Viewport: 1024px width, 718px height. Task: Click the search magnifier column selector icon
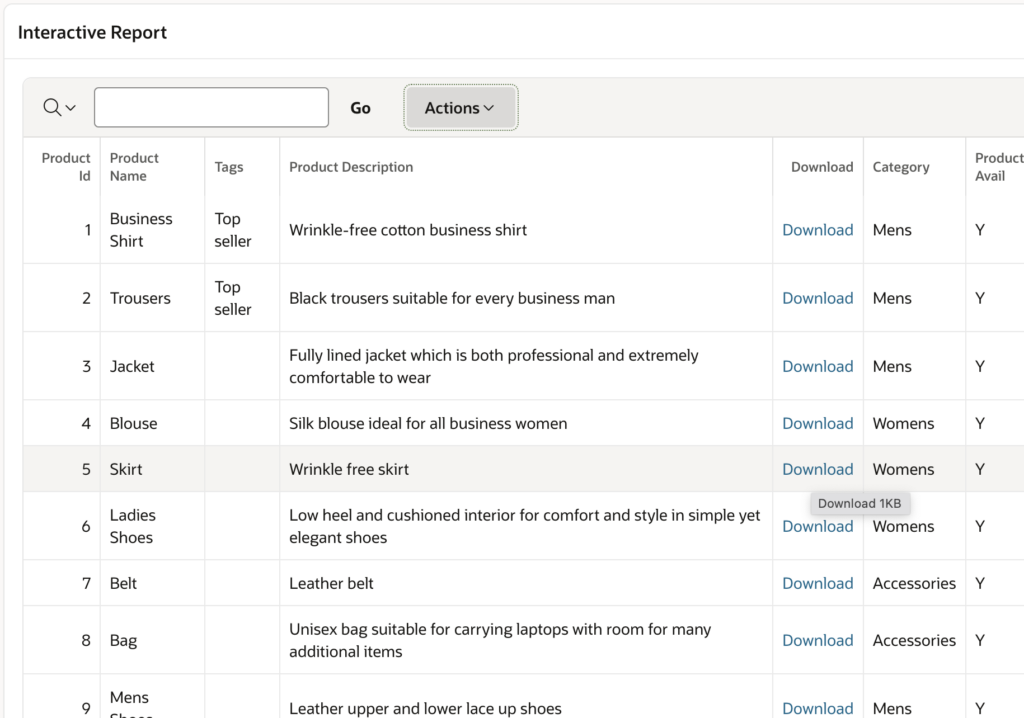click(x=59, y=108)
